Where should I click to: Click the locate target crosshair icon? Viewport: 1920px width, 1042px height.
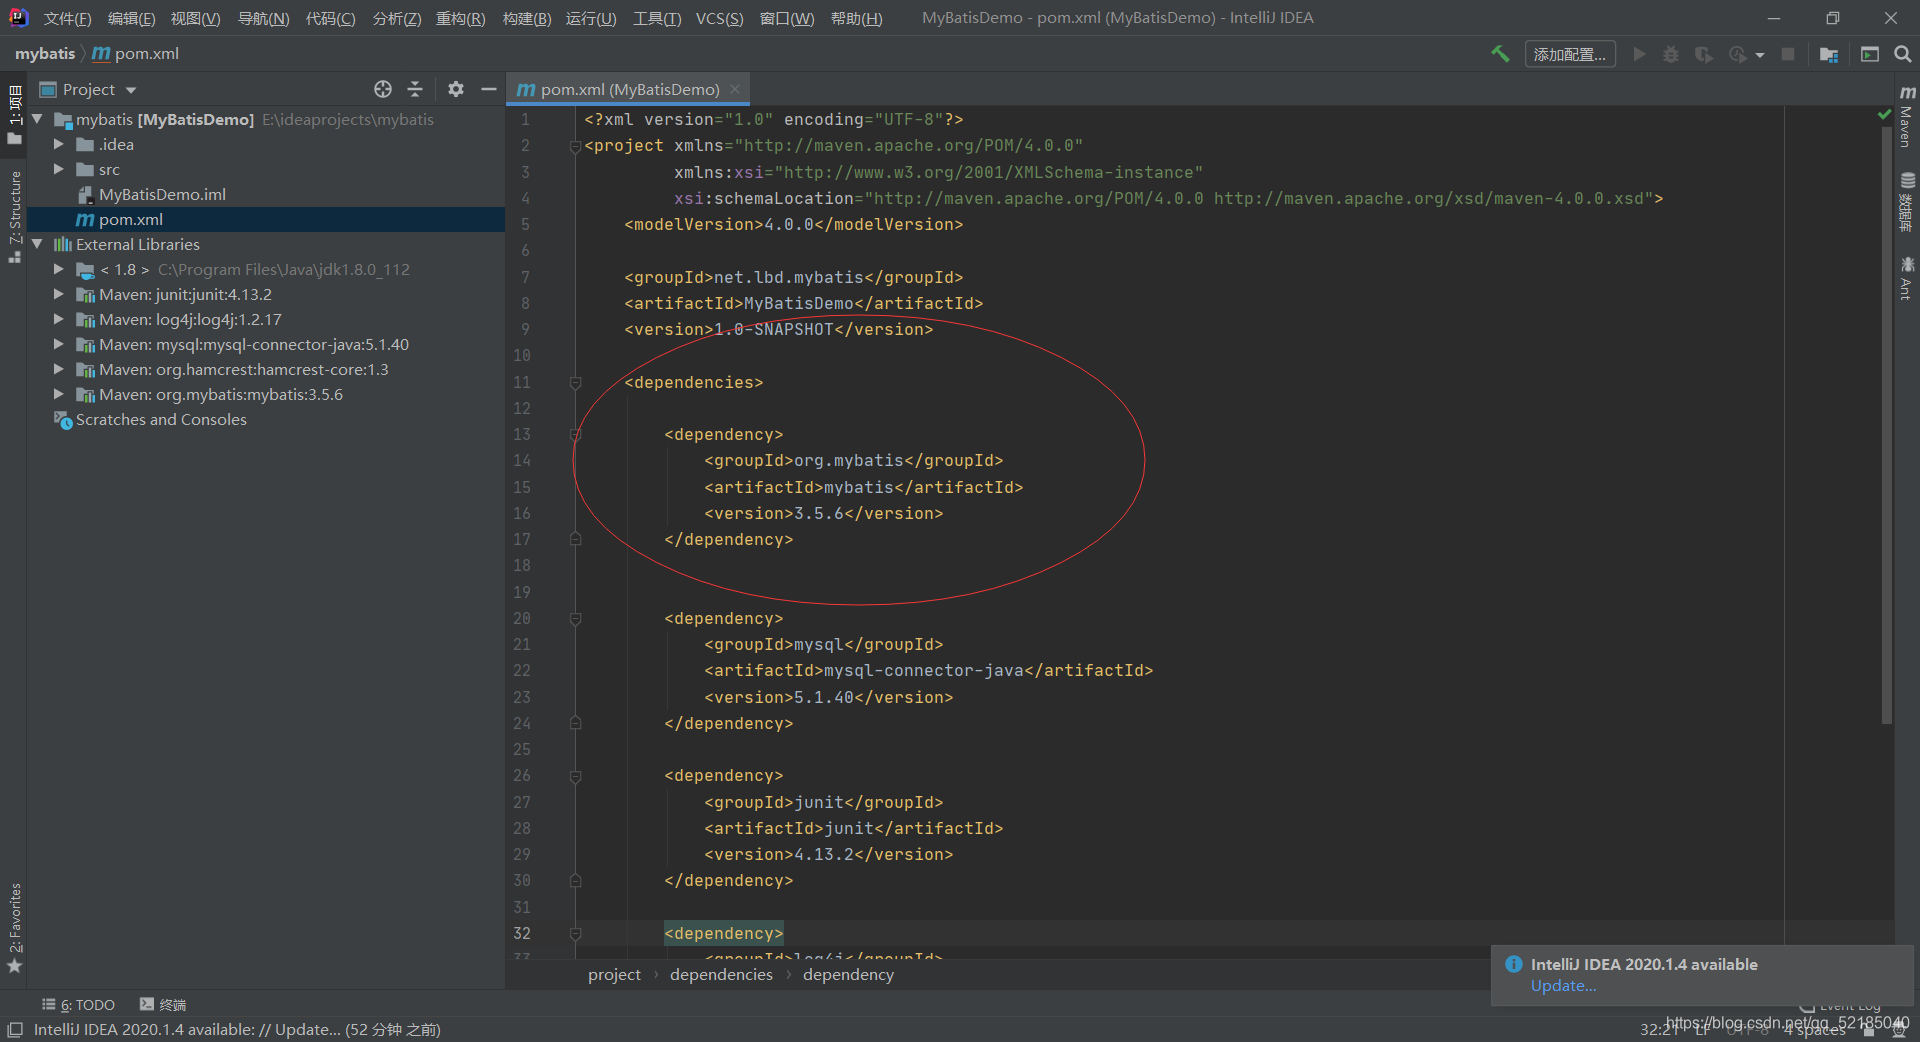click(383, 89)
